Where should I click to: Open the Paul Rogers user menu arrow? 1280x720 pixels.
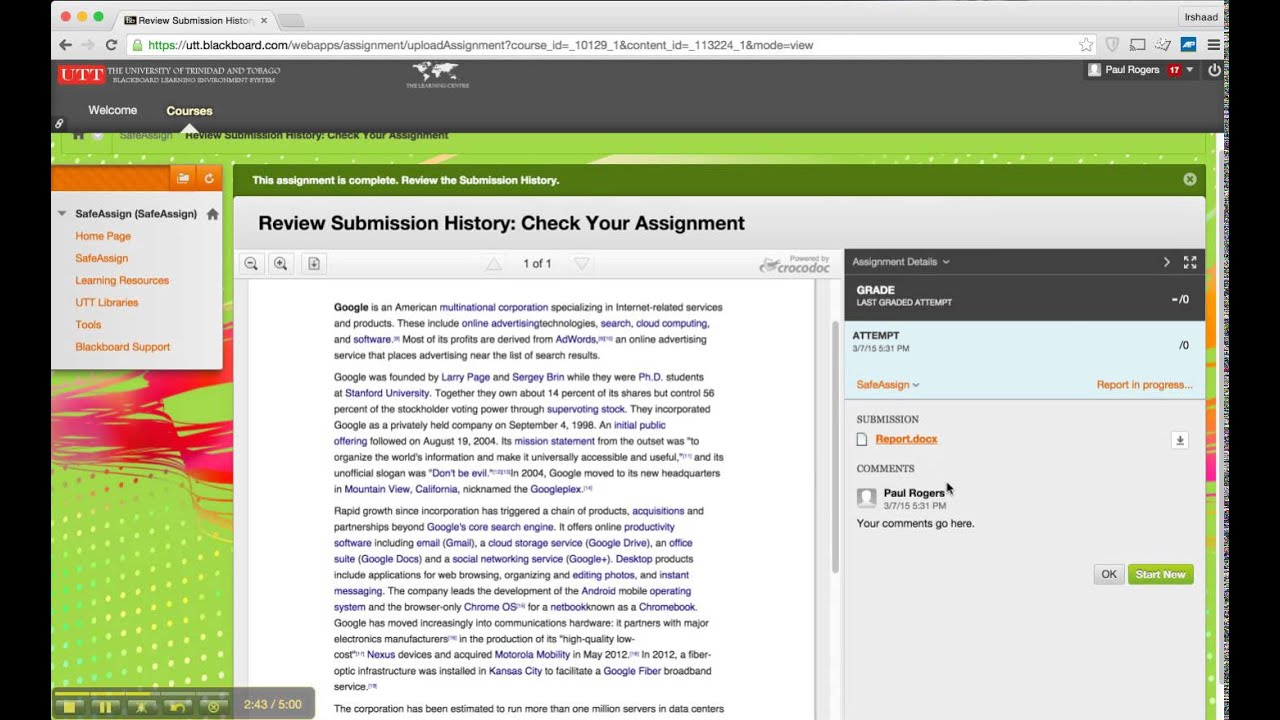(x=1190, y=70)
